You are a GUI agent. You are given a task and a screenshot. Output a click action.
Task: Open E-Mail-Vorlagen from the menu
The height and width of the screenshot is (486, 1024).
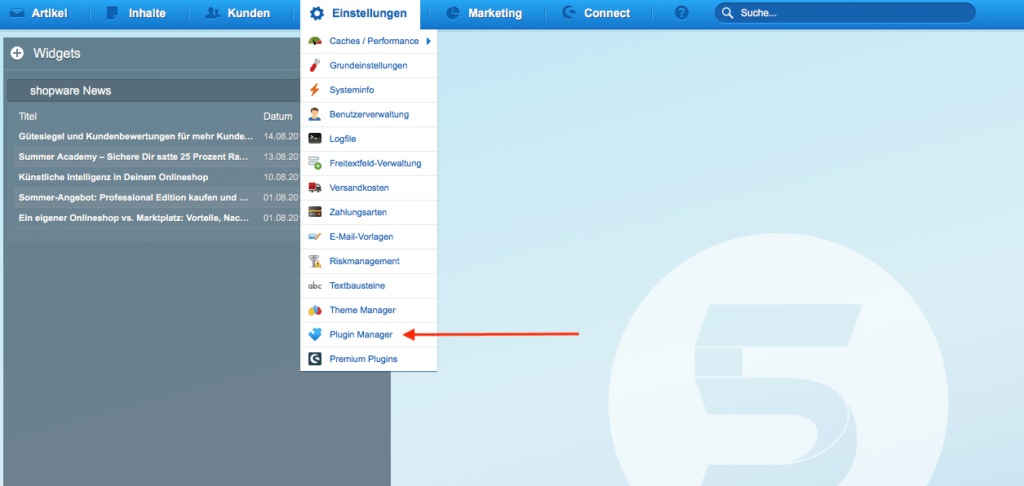pos(368,237)
